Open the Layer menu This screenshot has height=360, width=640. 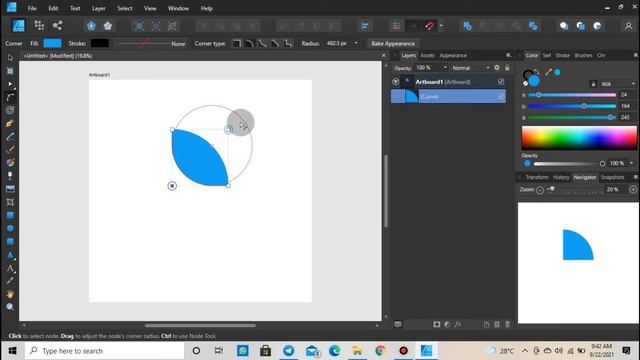(x=98, y=8)
